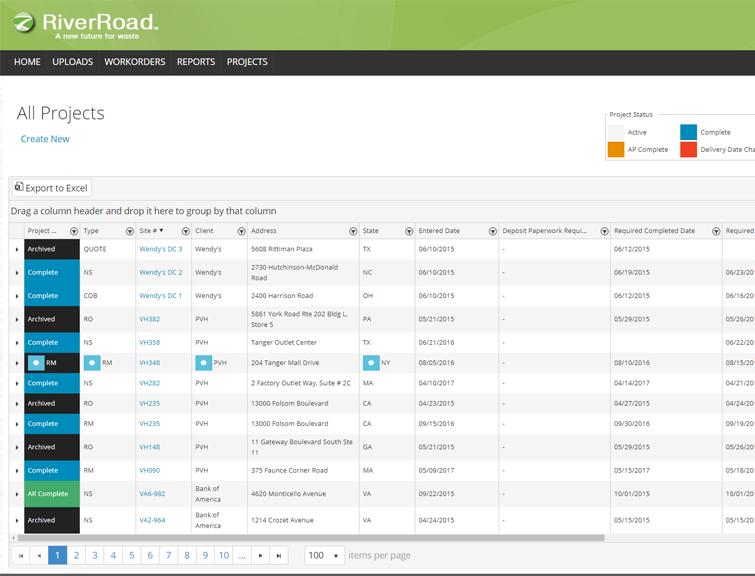Click AR Complete status cell

coord(52,494)
